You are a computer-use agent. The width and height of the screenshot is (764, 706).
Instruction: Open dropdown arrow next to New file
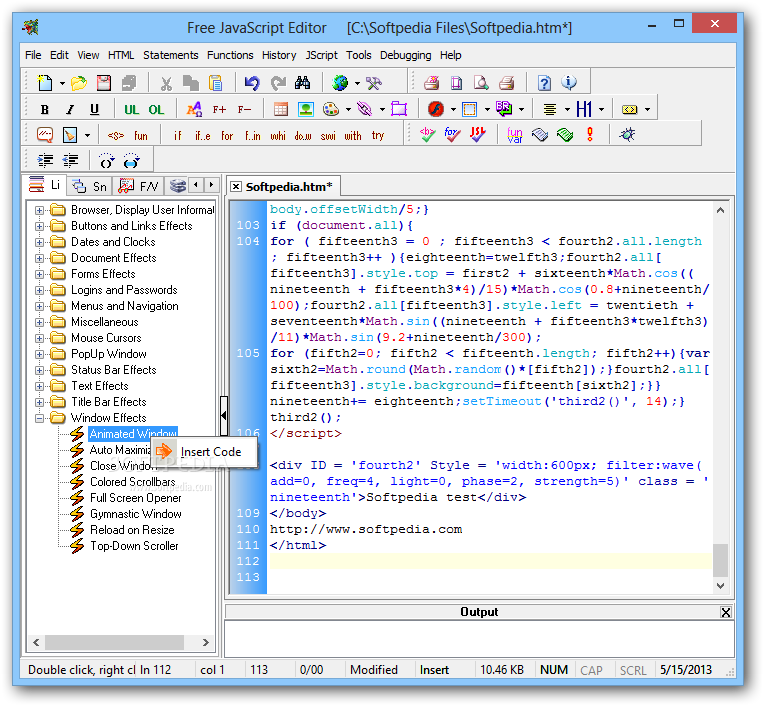(62, 83)
